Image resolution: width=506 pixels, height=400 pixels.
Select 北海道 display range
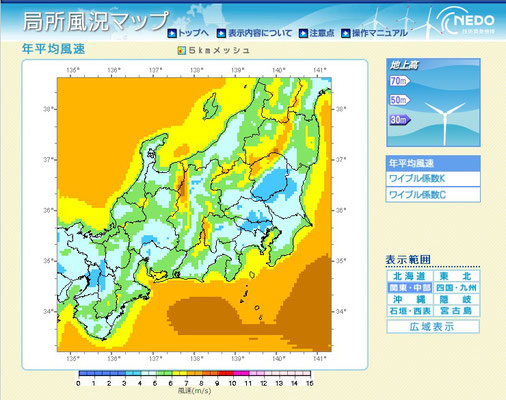click(409, 276)
